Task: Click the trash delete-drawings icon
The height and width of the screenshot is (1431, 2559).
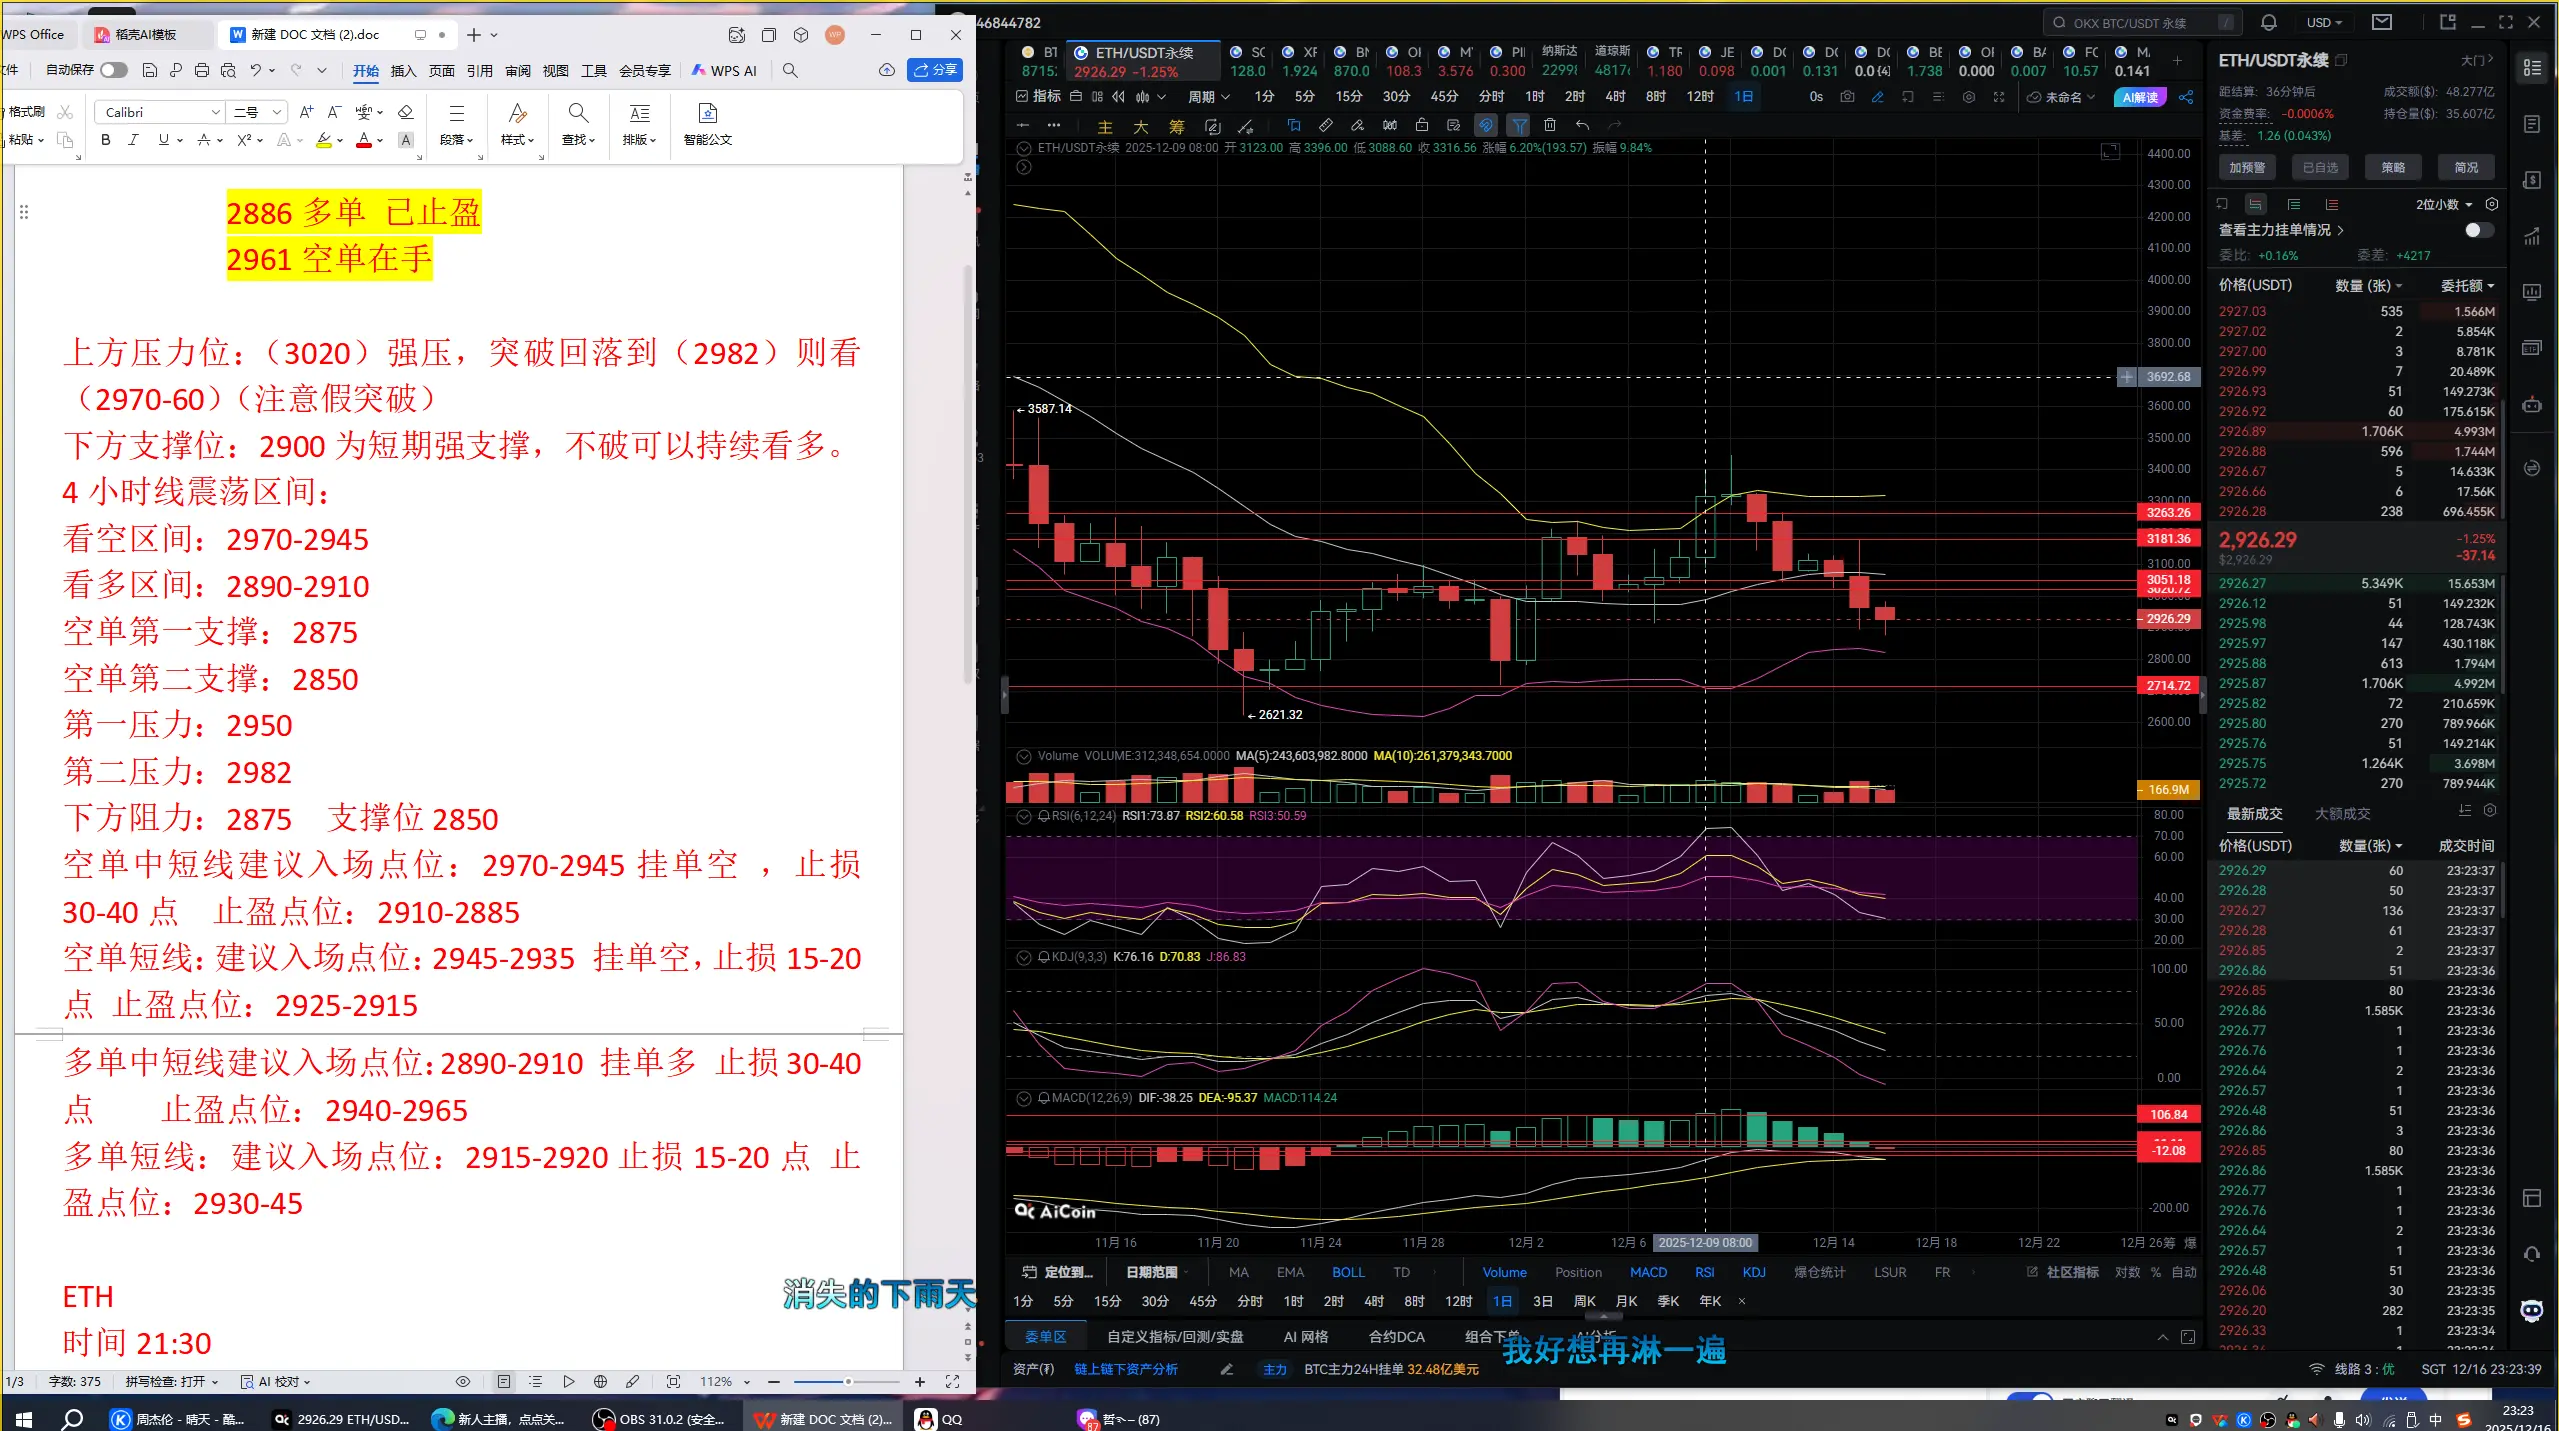Action: [x=1549, y=125]
